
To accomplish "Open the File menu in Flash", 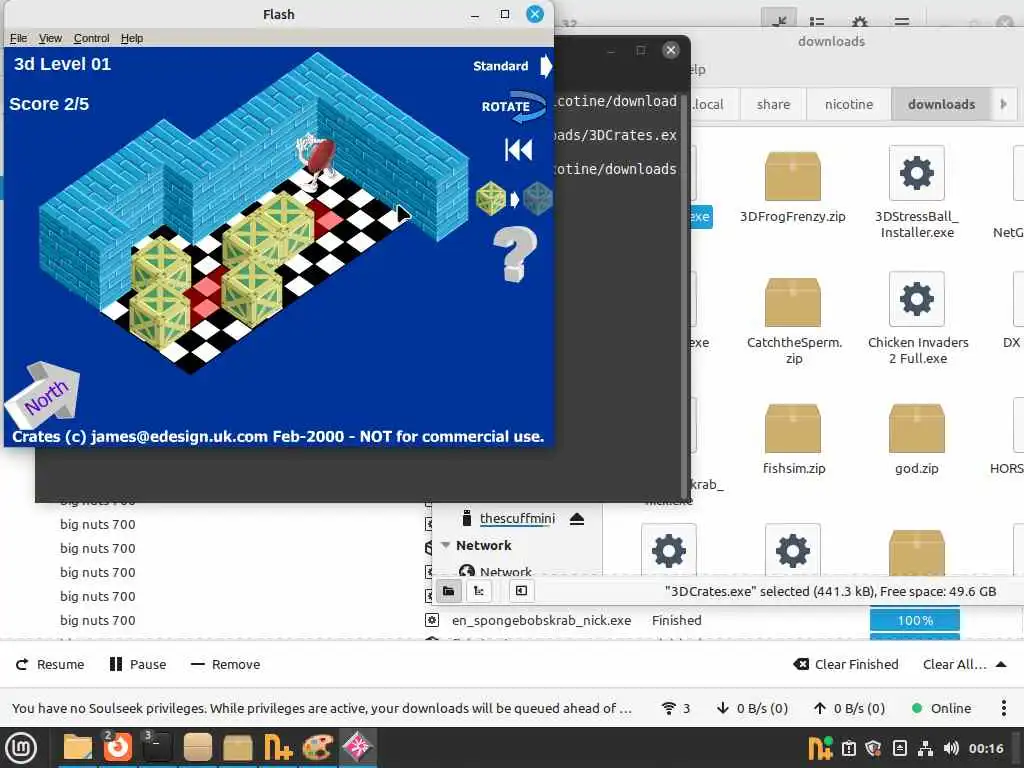I will (18, 39).
